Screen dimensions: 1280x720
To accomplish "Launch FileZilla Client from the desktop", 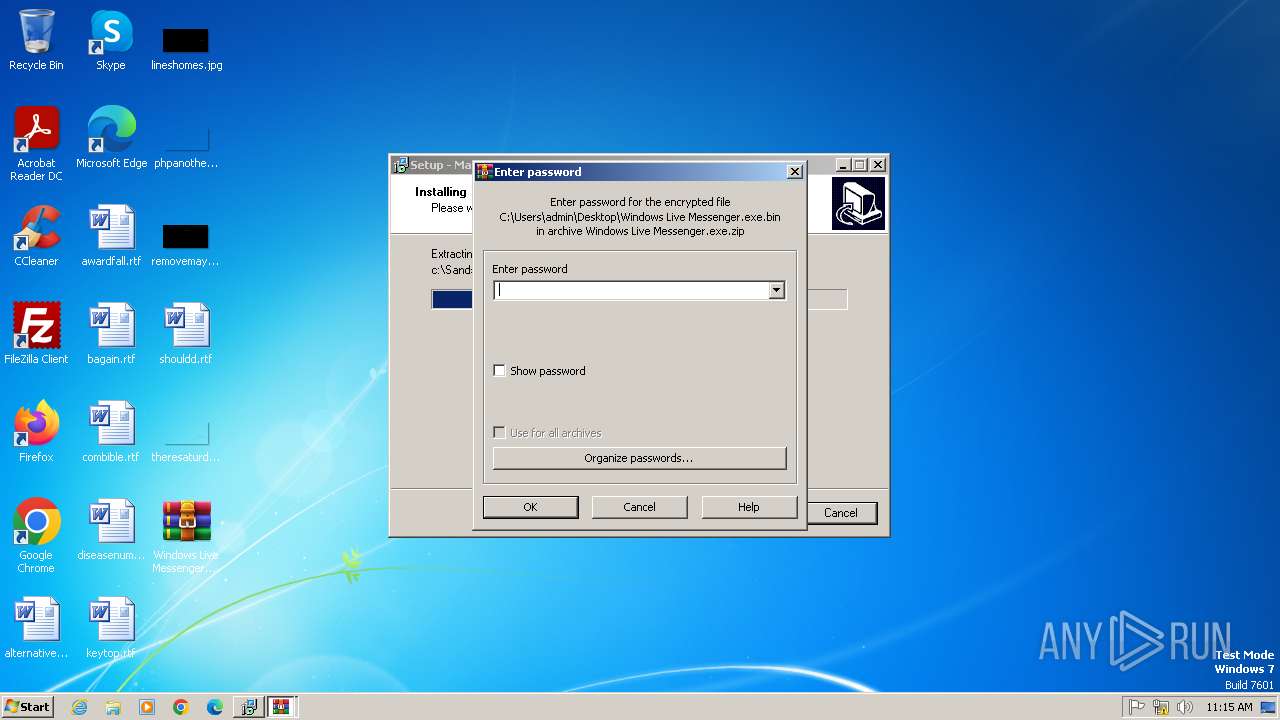I will click(x=36, y=334).
